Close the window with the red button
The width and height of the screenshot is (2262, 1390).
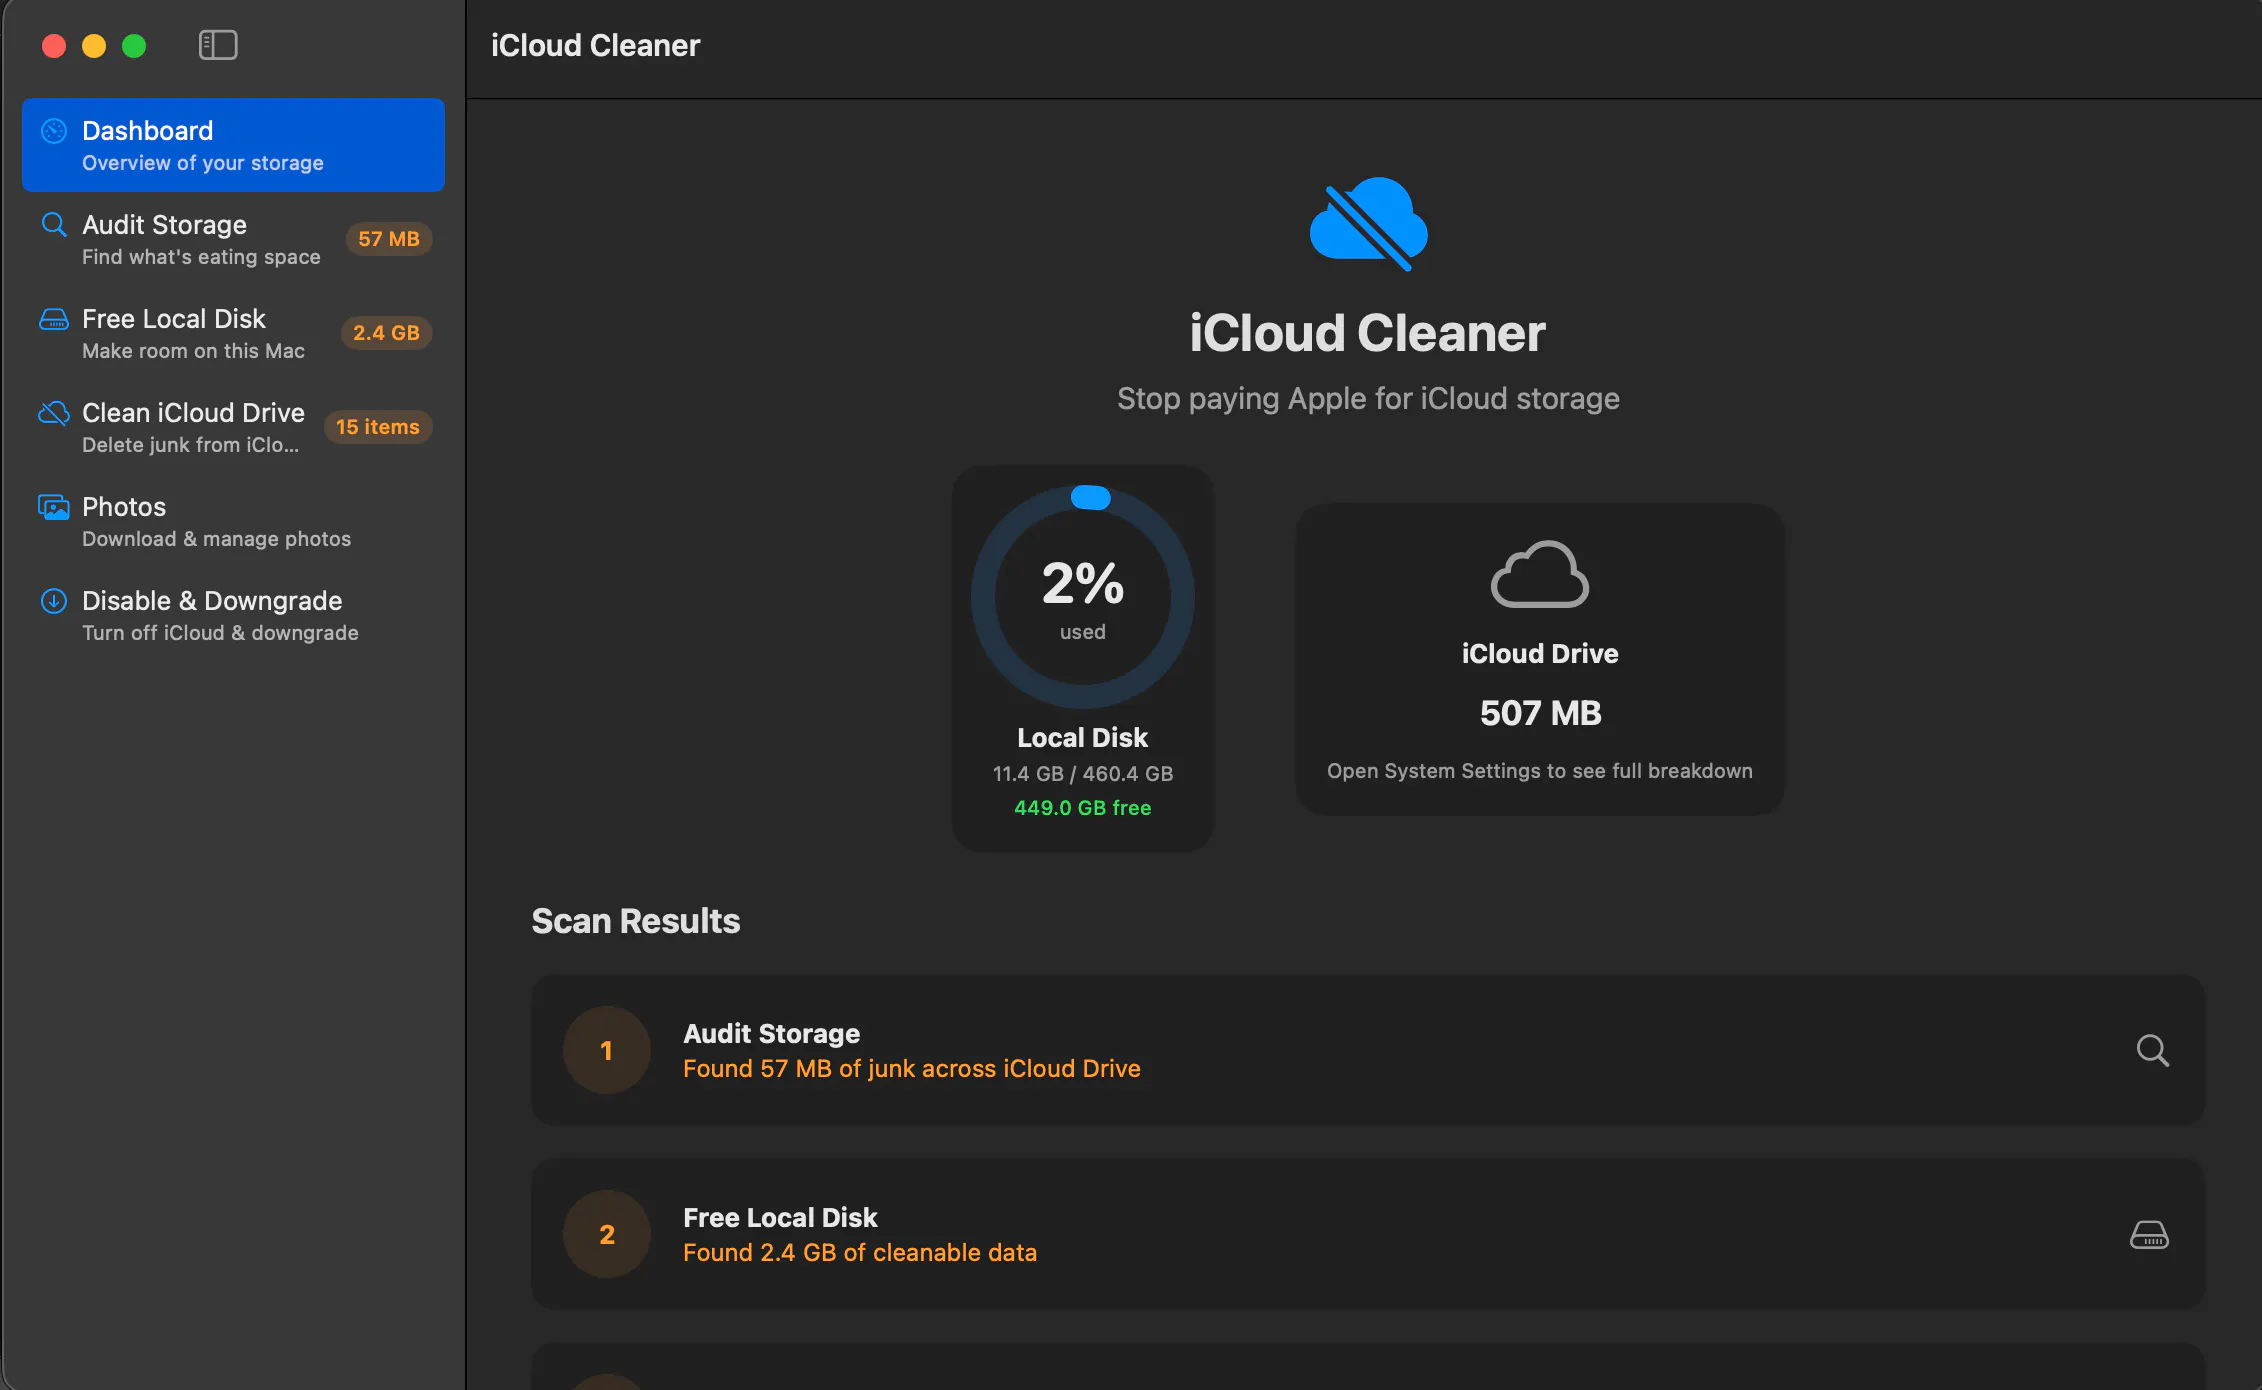coord(54,46)
